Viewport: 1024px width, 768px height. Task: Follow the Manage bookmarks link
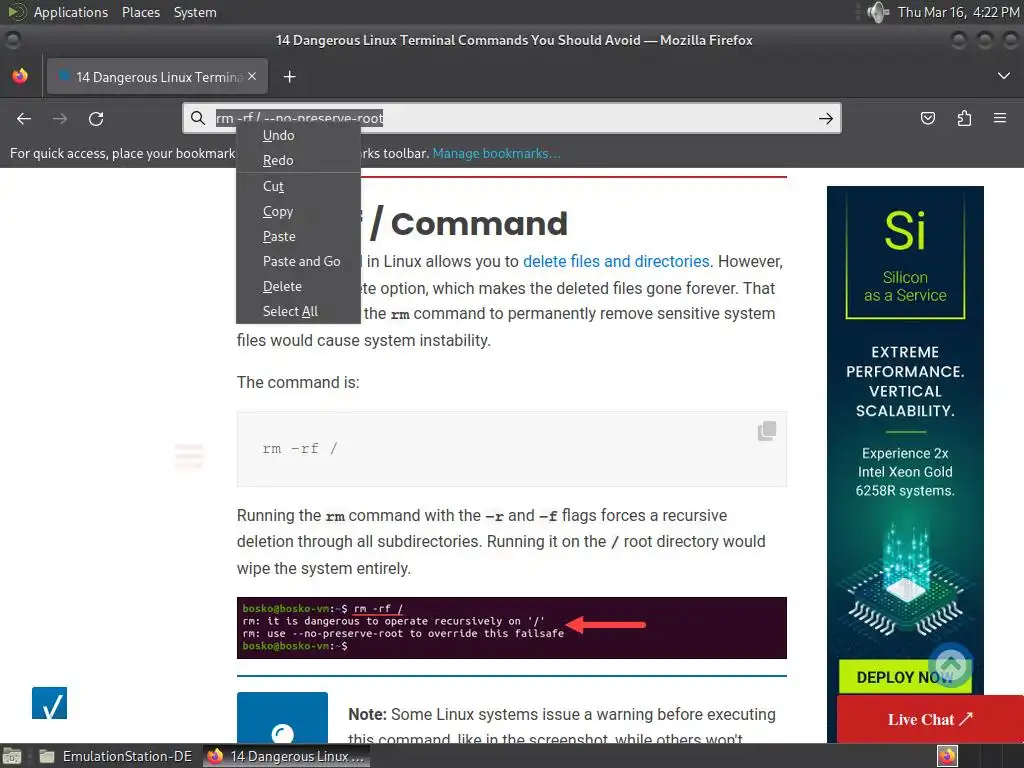[x=496, y=153]
